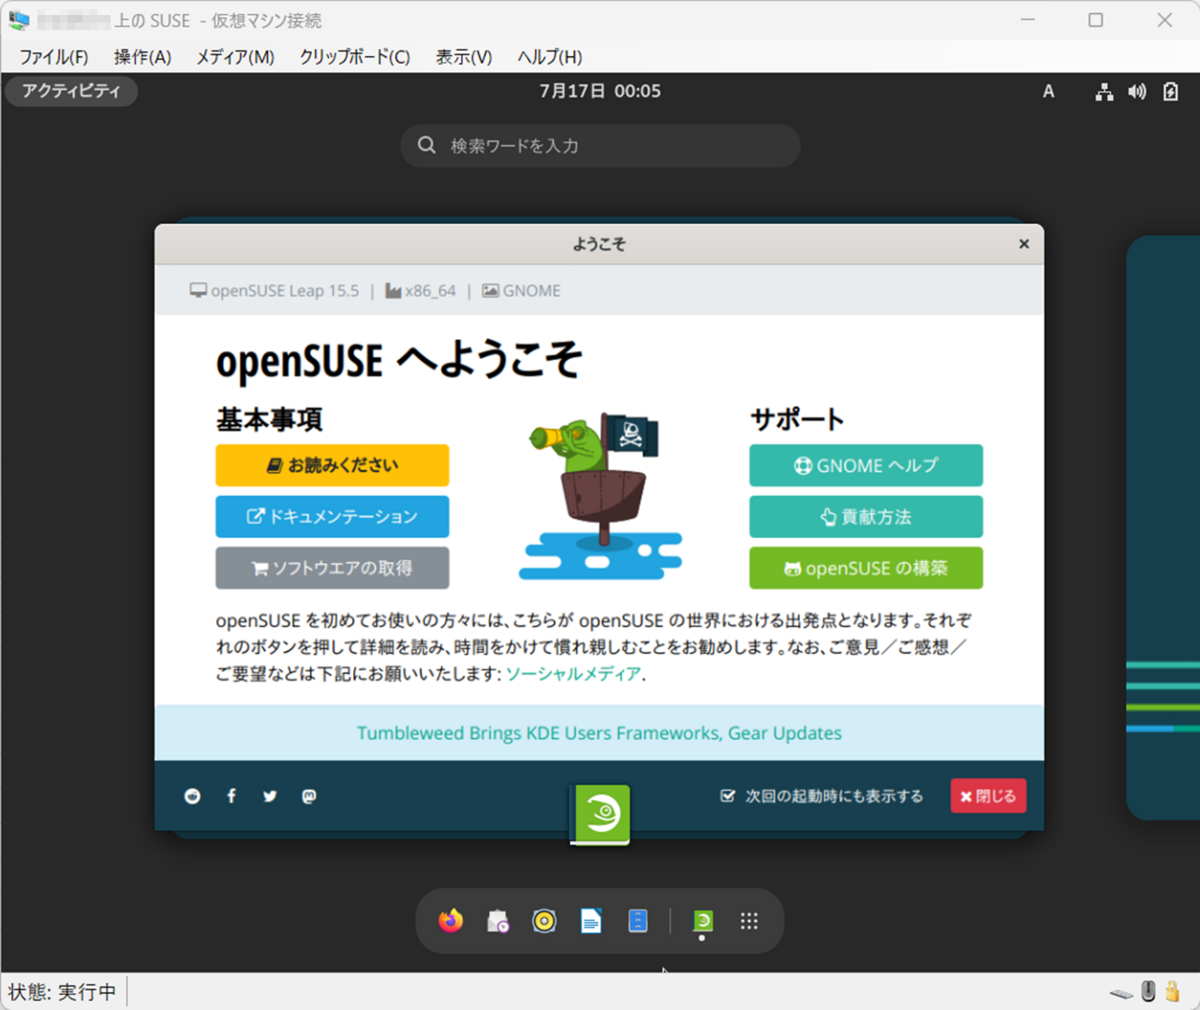Click the red 閉じる button
The image size is (1200, 1010).
988,796
